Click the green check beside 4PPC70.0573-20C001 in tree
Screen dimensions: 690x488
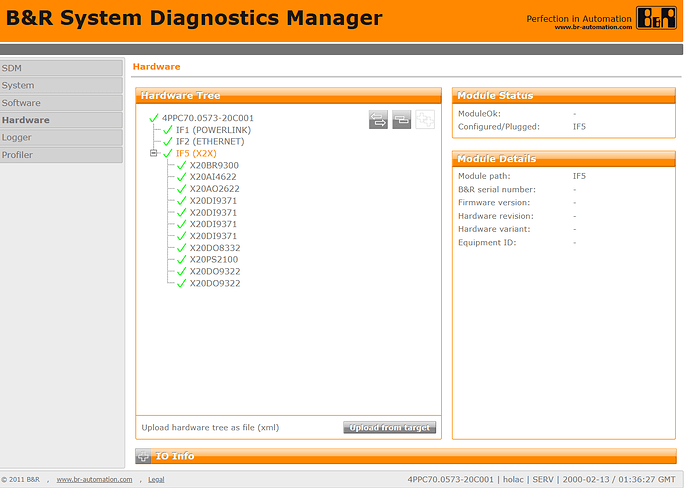[154, 118]
